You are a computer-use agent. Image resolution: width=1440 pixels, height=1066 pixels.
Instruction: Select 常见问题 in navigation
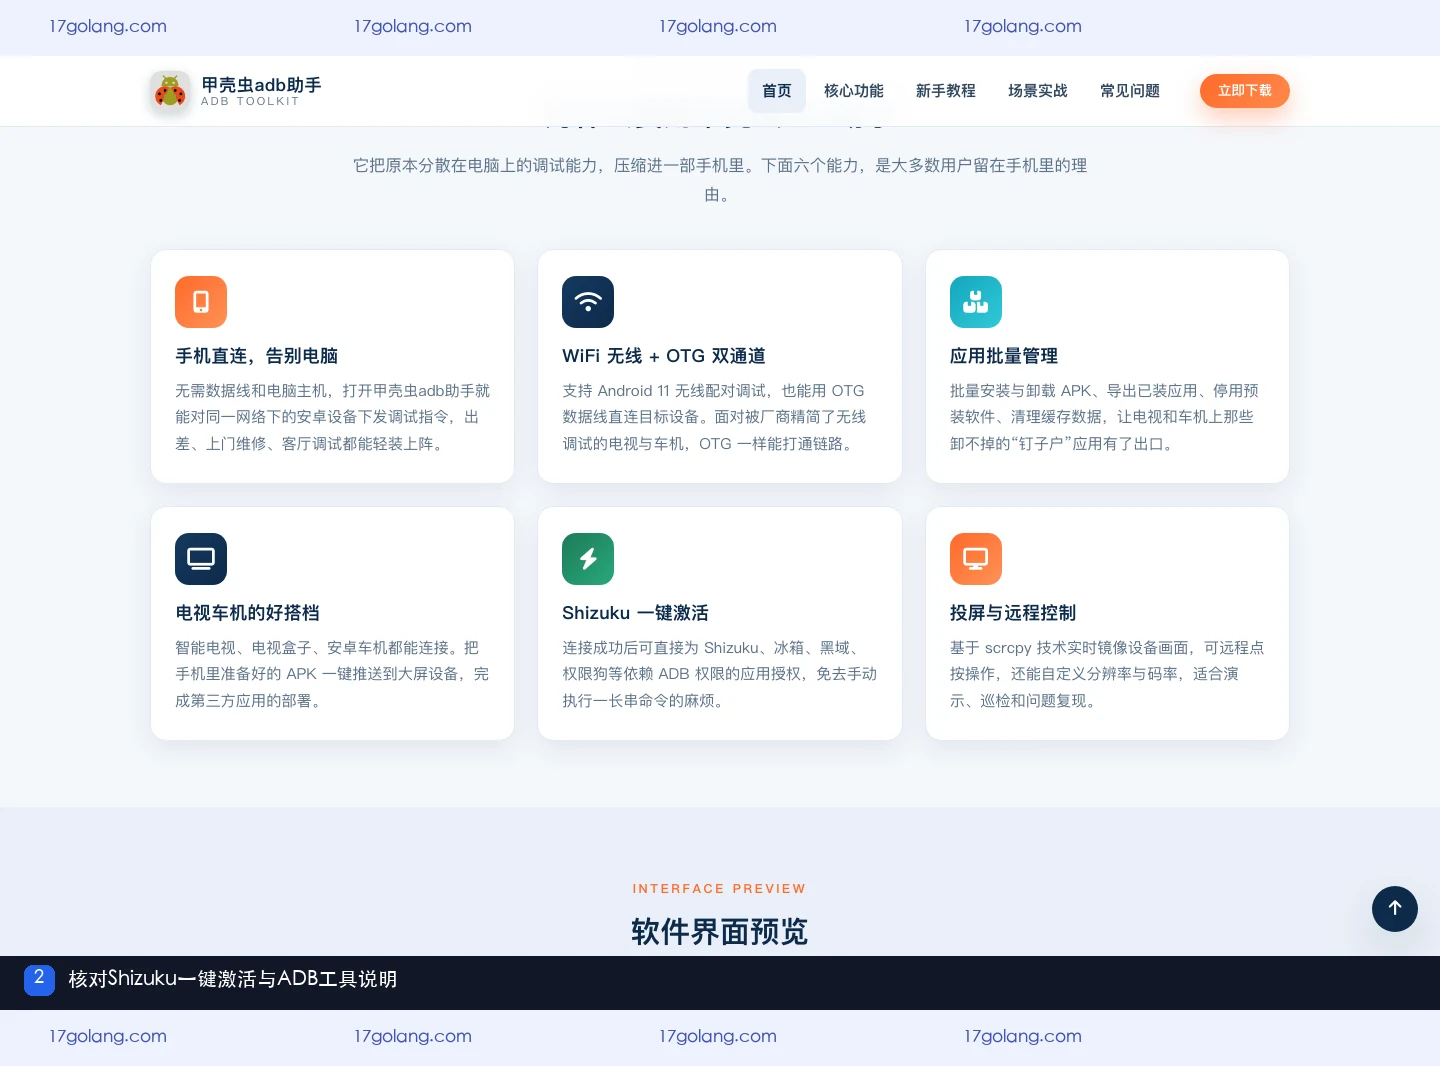coord(1130,91)
